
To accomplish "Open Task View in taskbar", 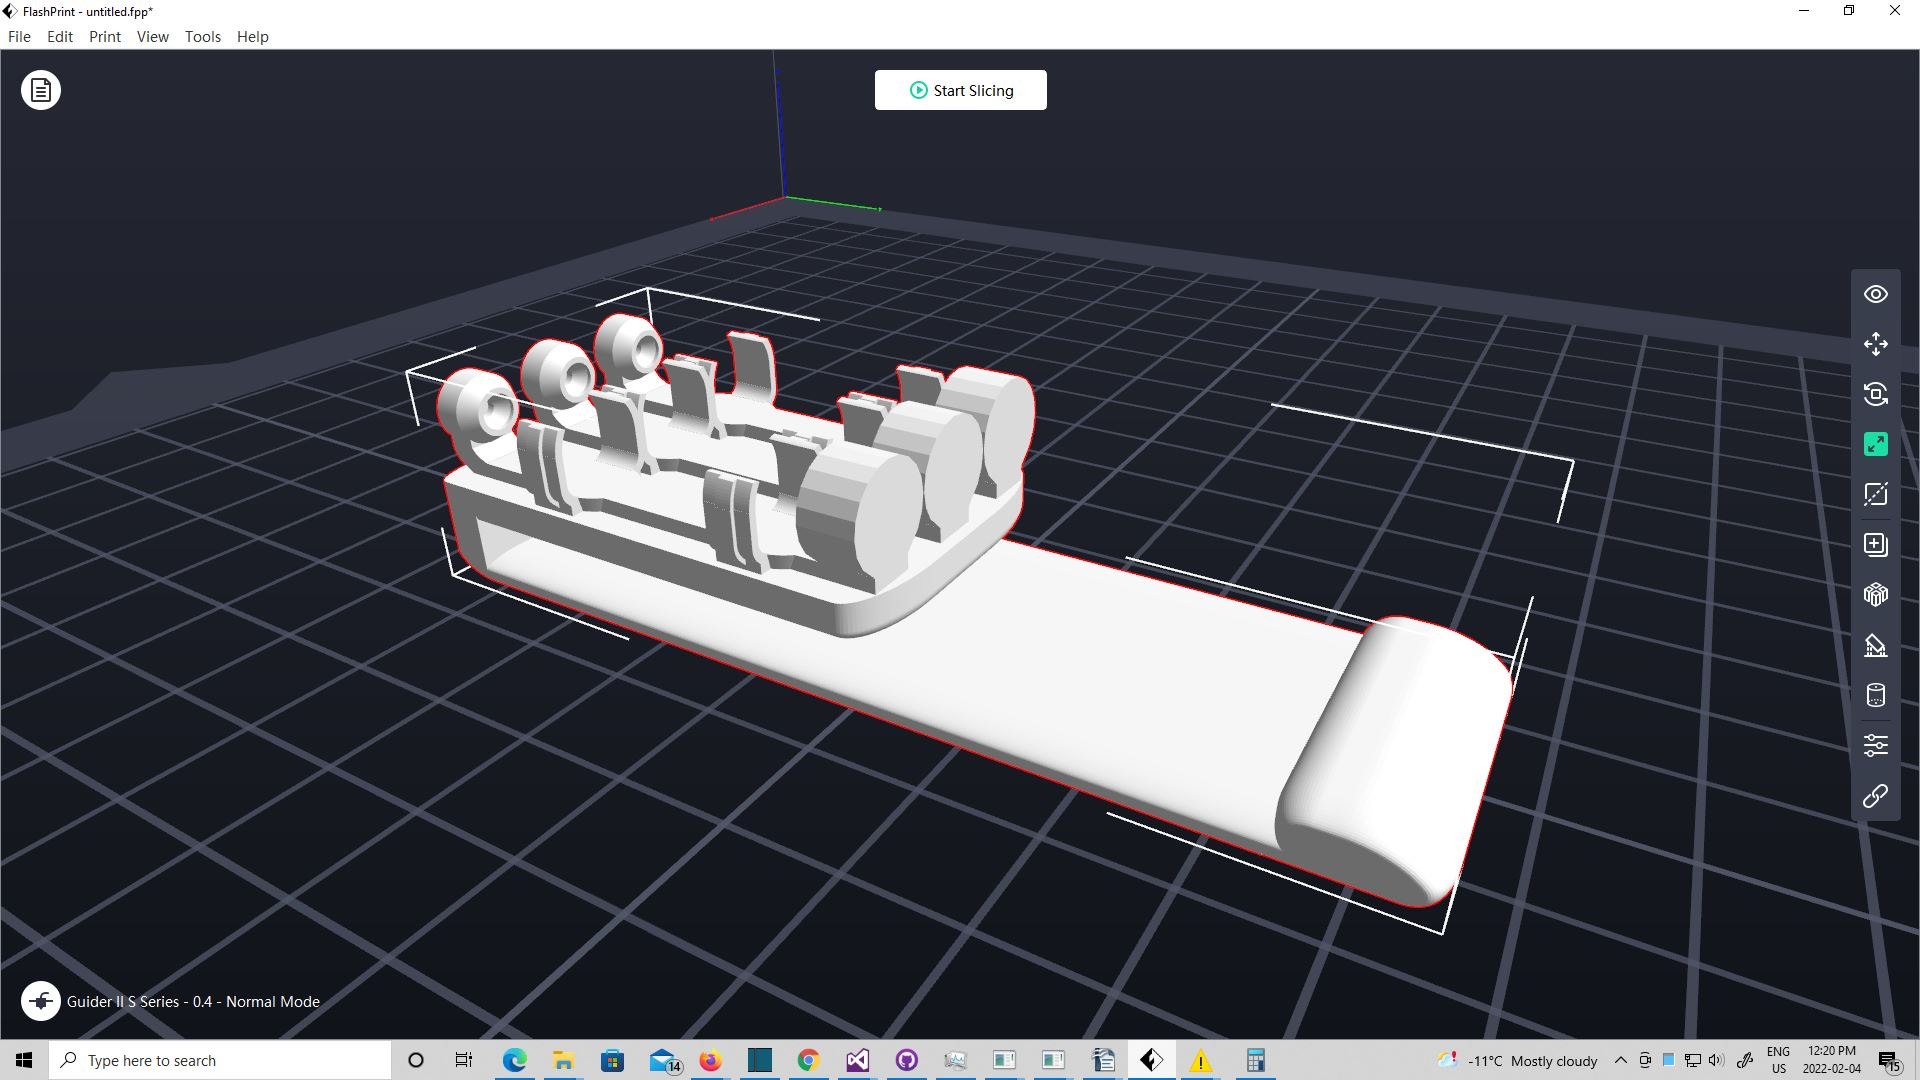I will tap(464, 1060).
